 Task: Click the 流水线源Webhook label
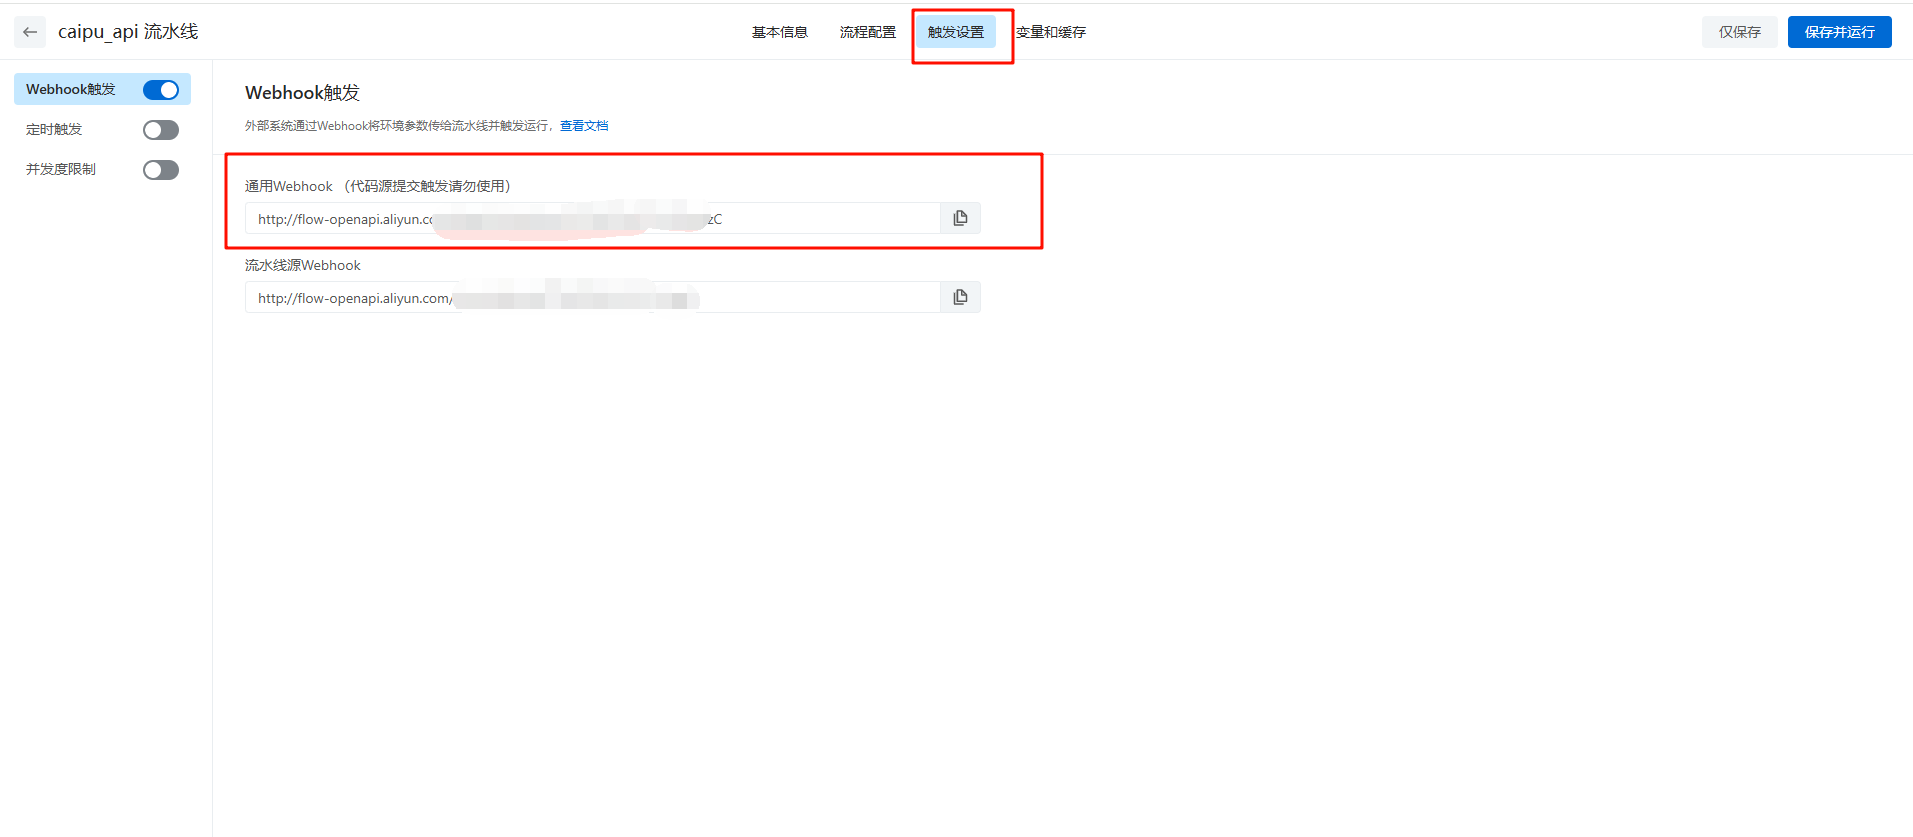pyautogui.click(x=303, y=265)
